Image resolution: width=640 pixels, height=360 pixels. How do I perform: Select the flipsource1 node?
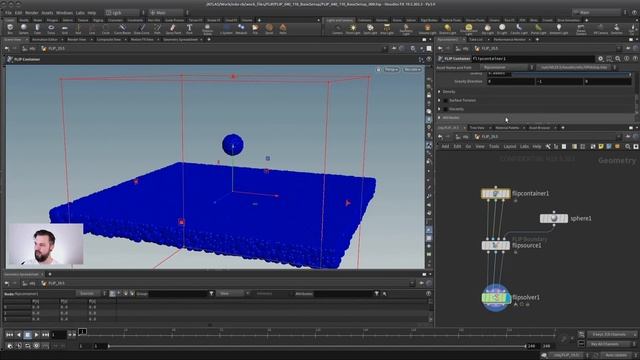(496, 245)
